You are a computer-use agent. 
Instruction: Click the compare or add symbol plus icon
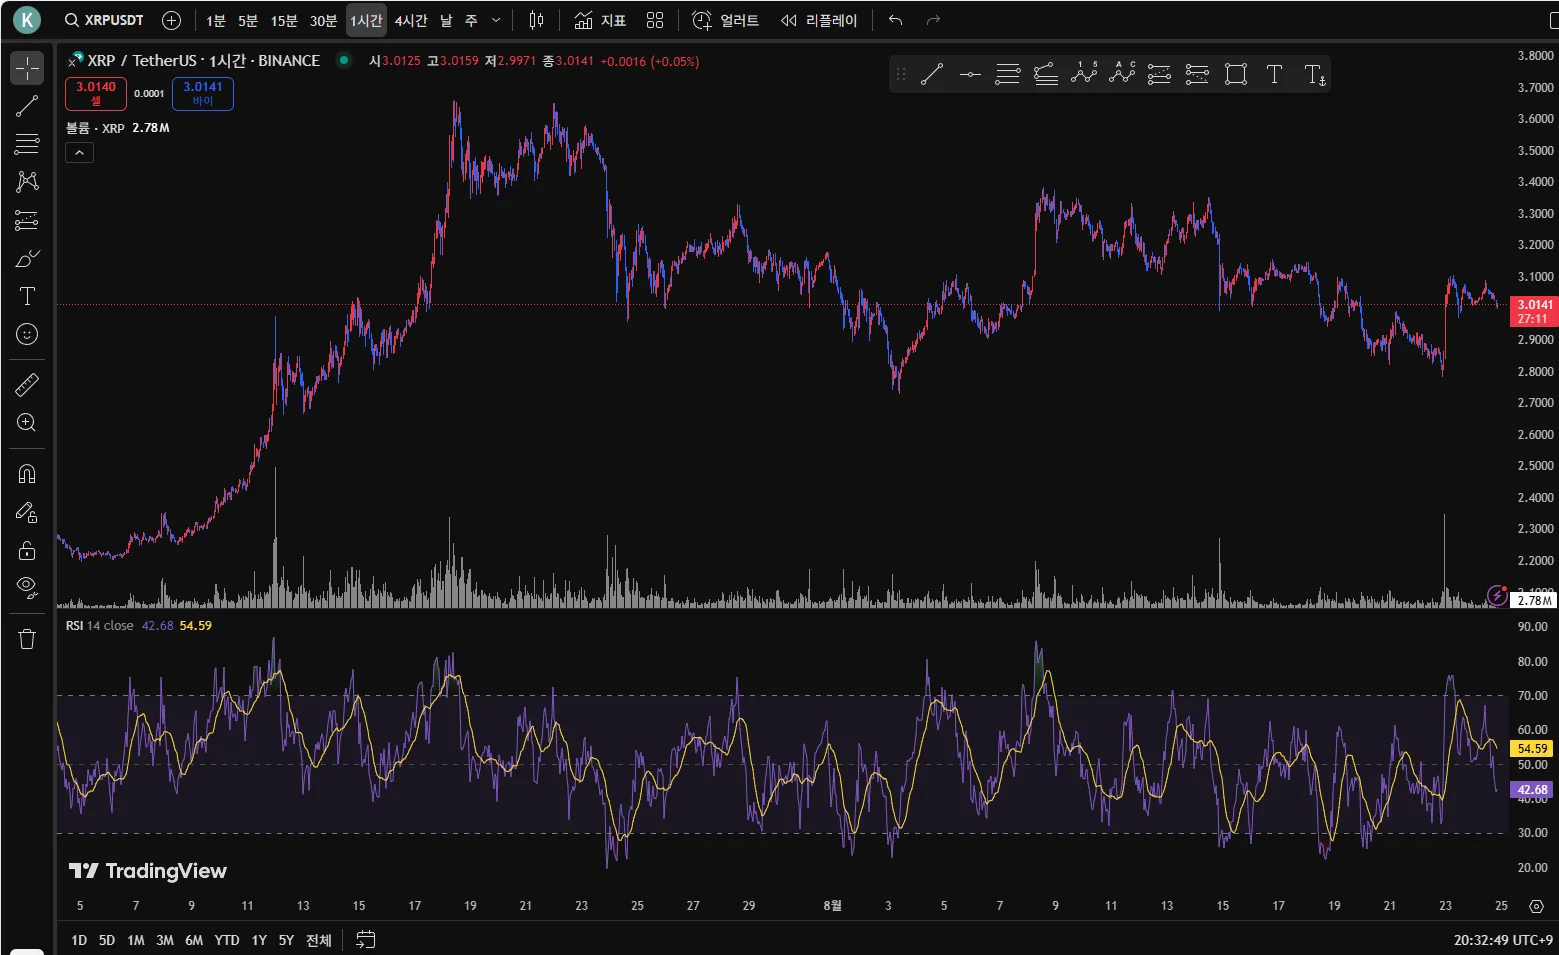click(171, 20)
